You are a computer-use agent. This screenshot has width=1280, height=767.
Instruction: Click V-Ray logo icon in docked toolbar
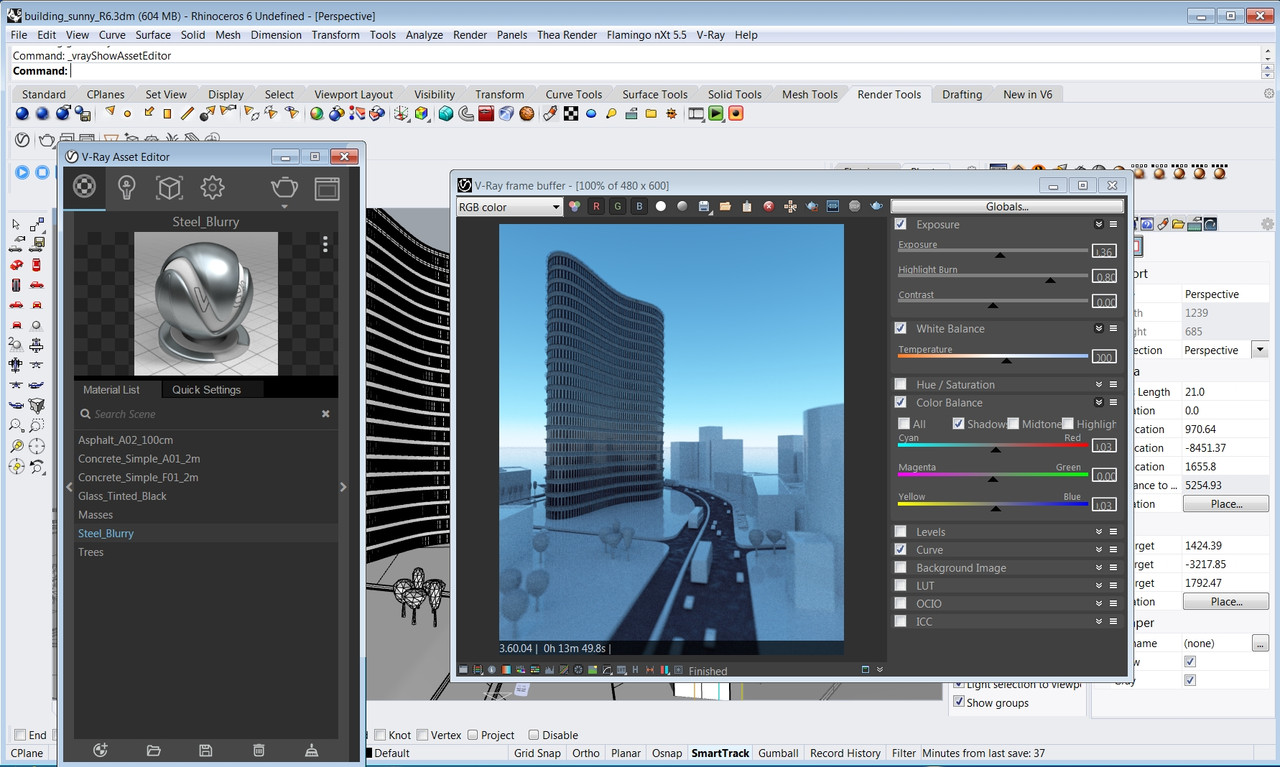pyautogui.click(x=21, y=140)
